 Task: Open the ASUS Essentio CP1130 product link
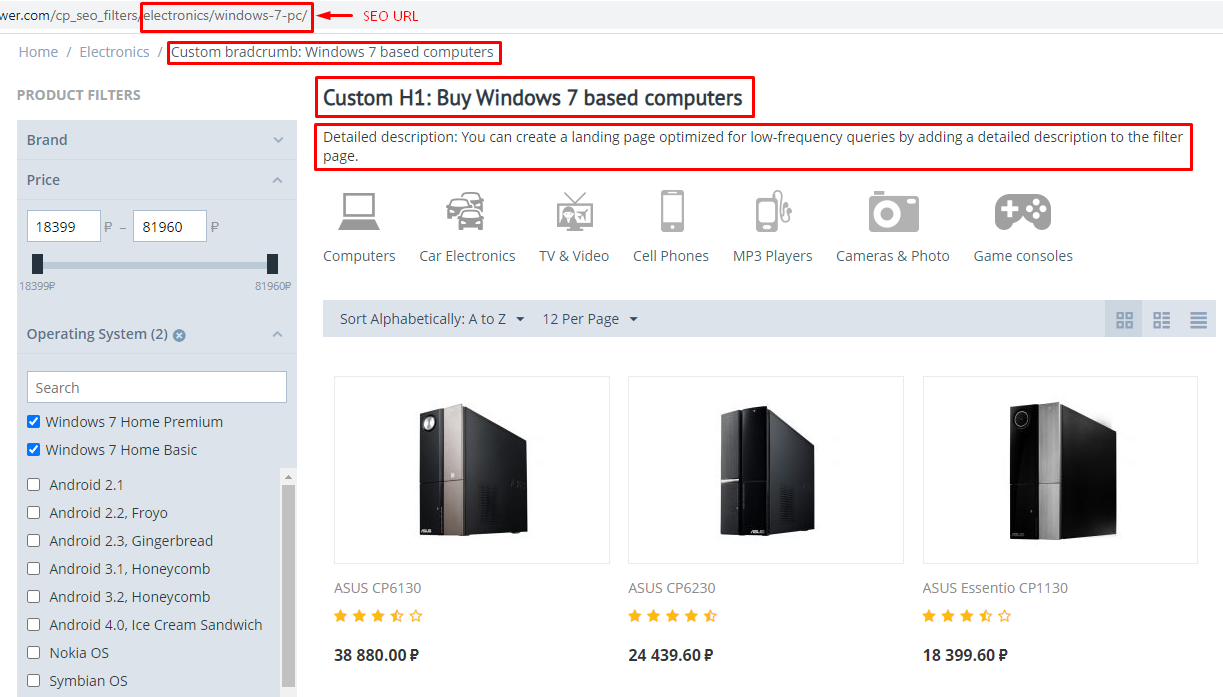pos(995,588)
